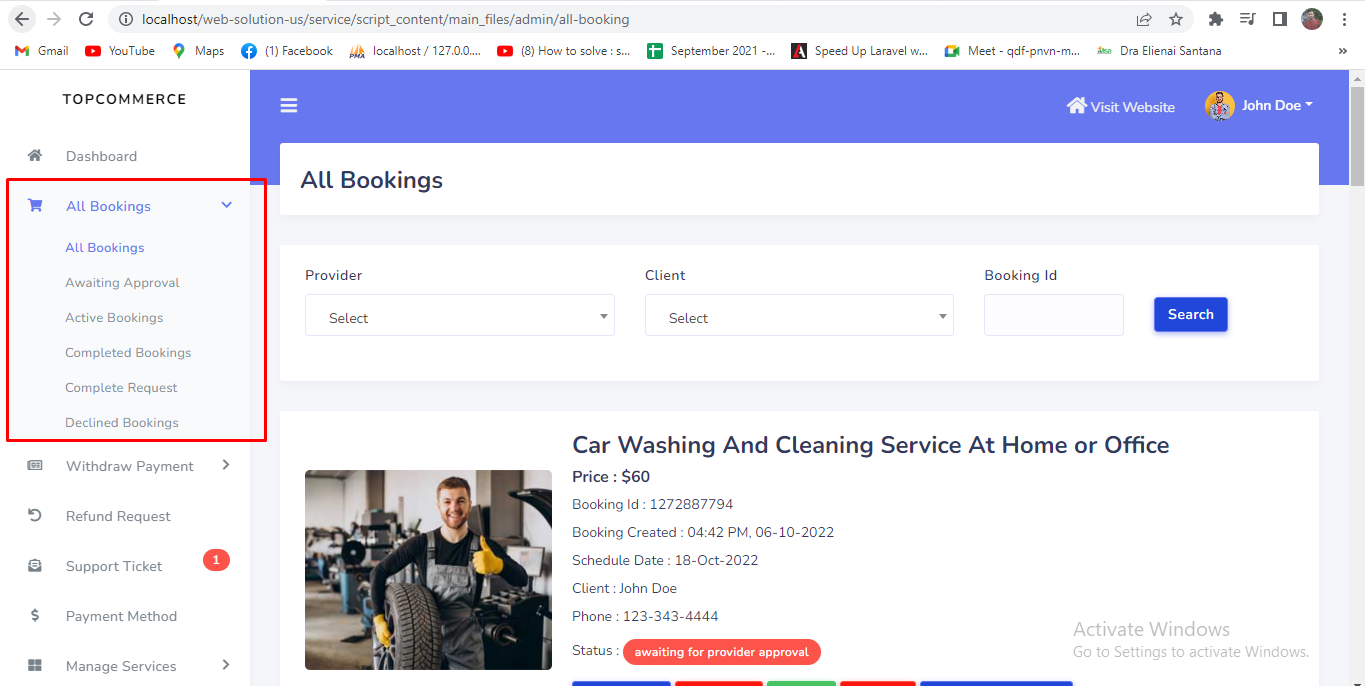Viewport: 1365px width, 686px height.
Task: Click the Refund Request undo icon
Action: 35,516
